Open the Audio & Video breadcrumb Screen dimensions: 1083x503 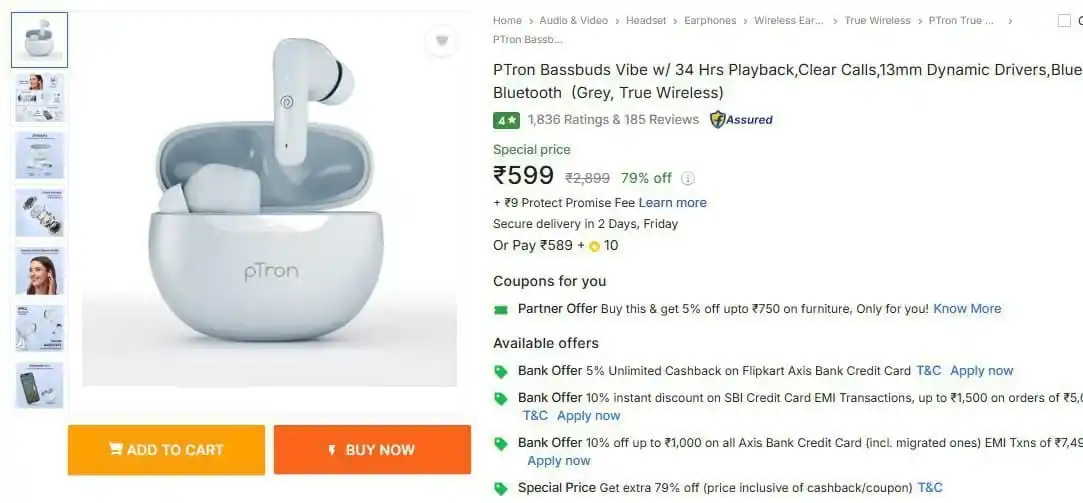[573, 21]
